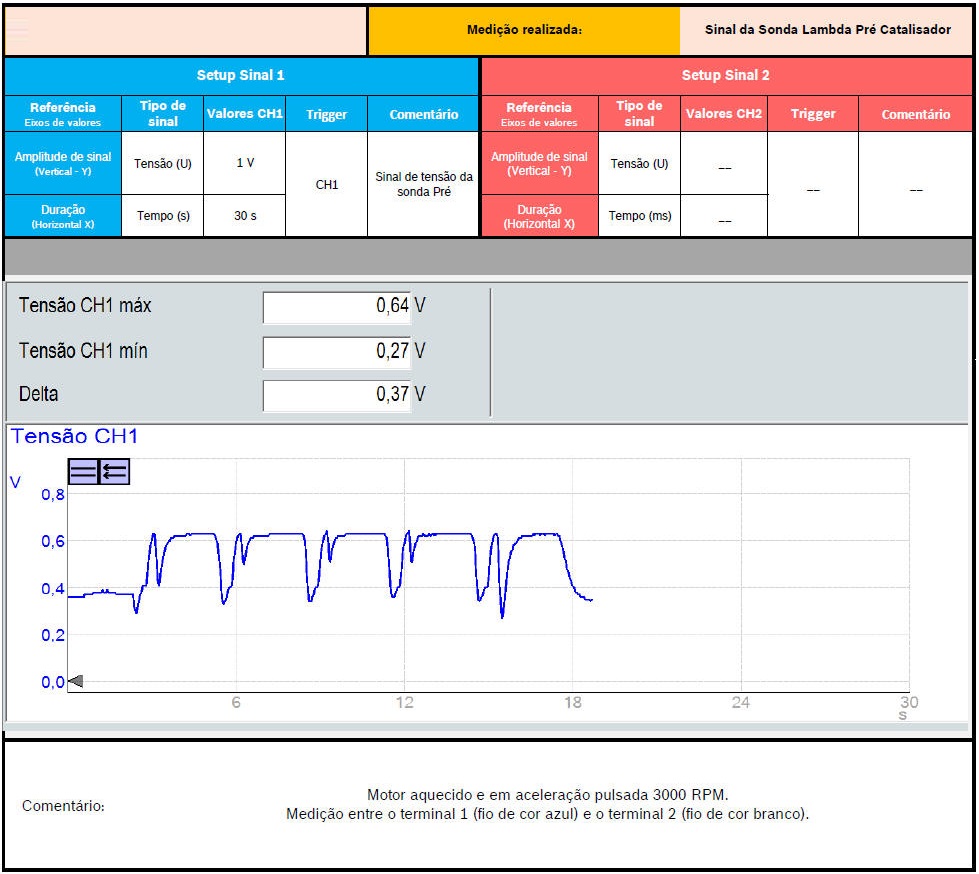Click the 1 V Valores CH1 cell
979x874 pixels.
point(245,163)
